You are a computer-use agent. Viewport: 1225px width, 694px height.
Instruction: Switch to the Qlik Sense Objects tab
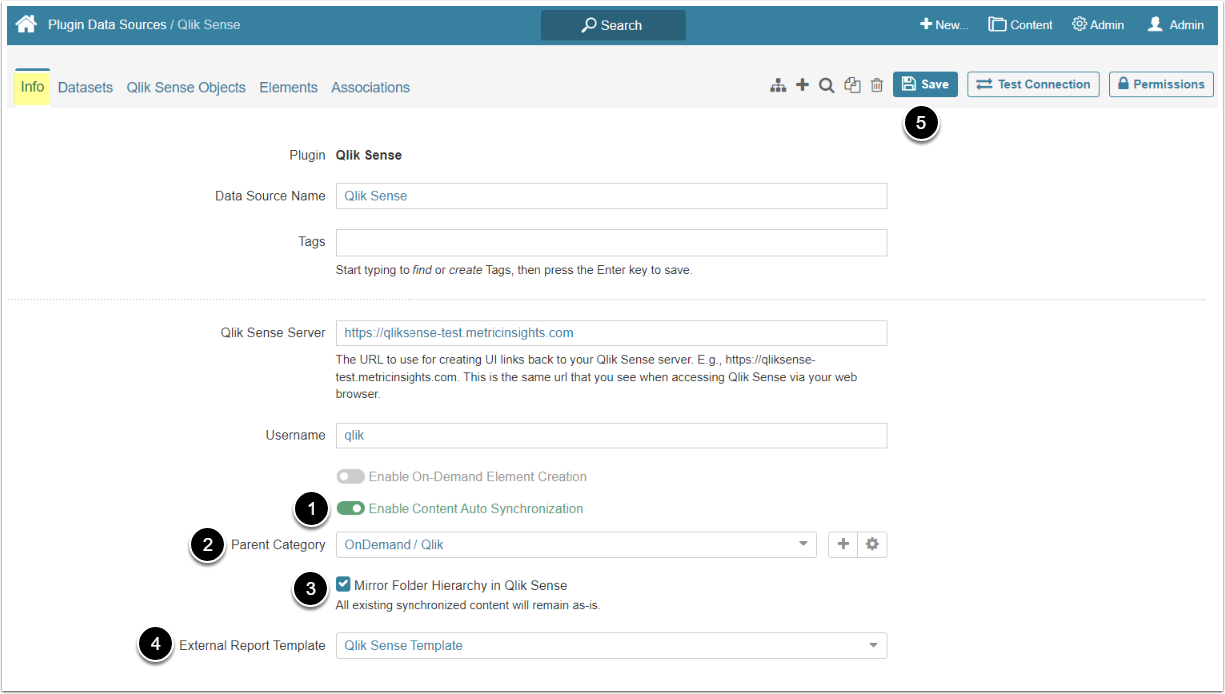point(186,87)
